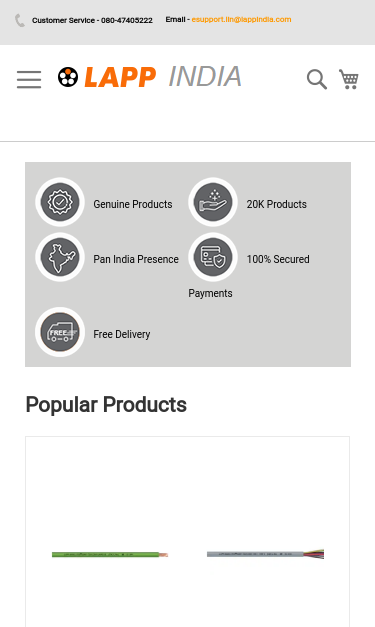Click the secured payments card icon
375x627 pixels.
click(x=213, y=257)
